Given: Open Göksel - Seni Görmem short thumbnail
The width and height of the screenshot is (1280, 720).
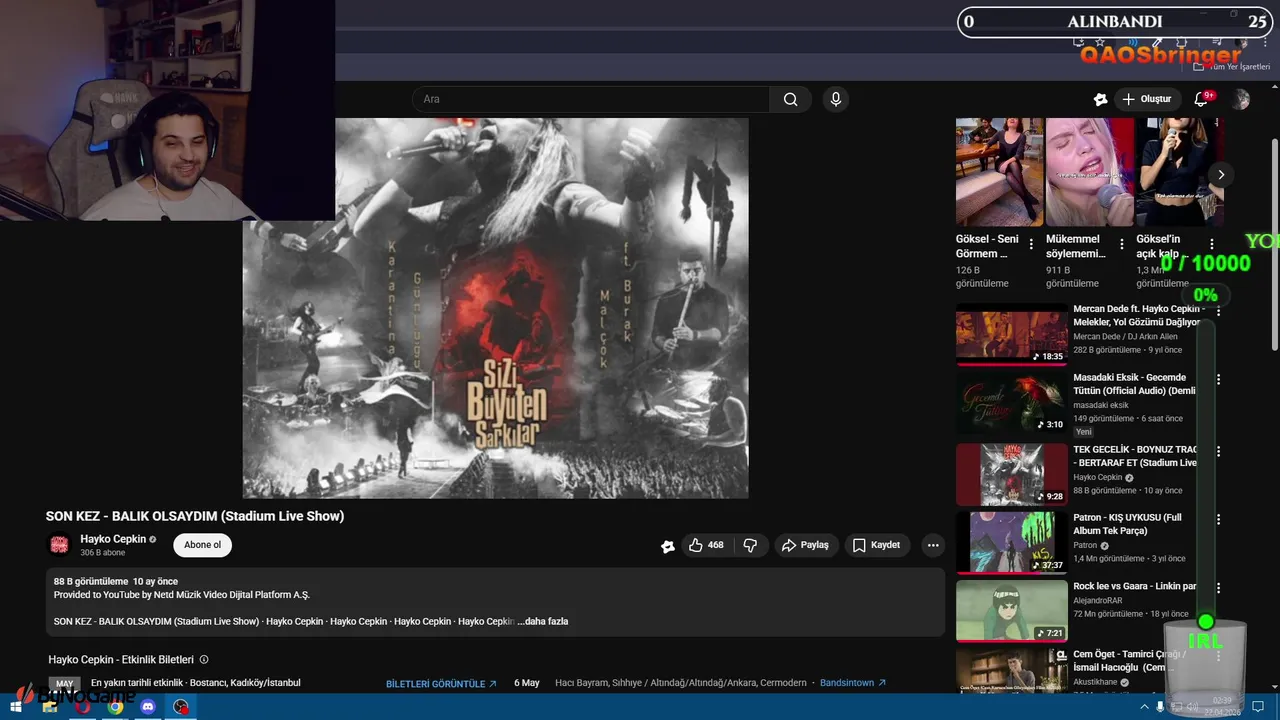Looking at the screenshot, I should pos(999,172).
